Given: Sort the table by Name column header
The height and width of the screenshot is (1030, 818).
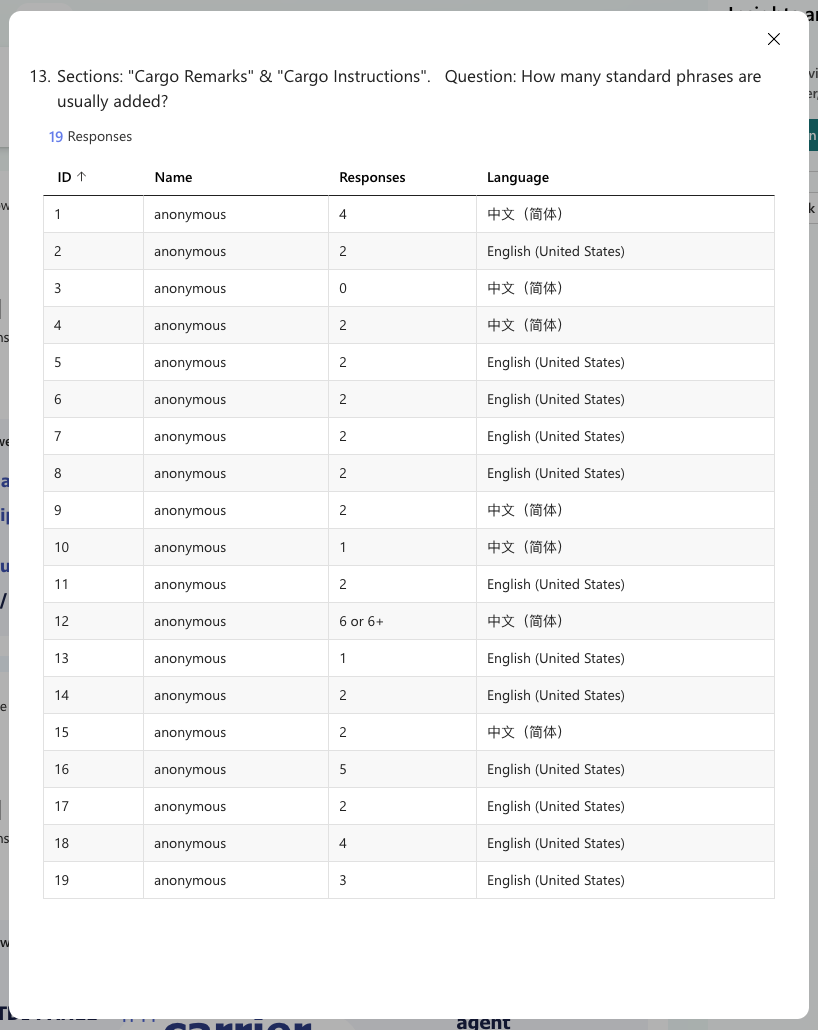Looking at the screenshot, I should point(173,177).
